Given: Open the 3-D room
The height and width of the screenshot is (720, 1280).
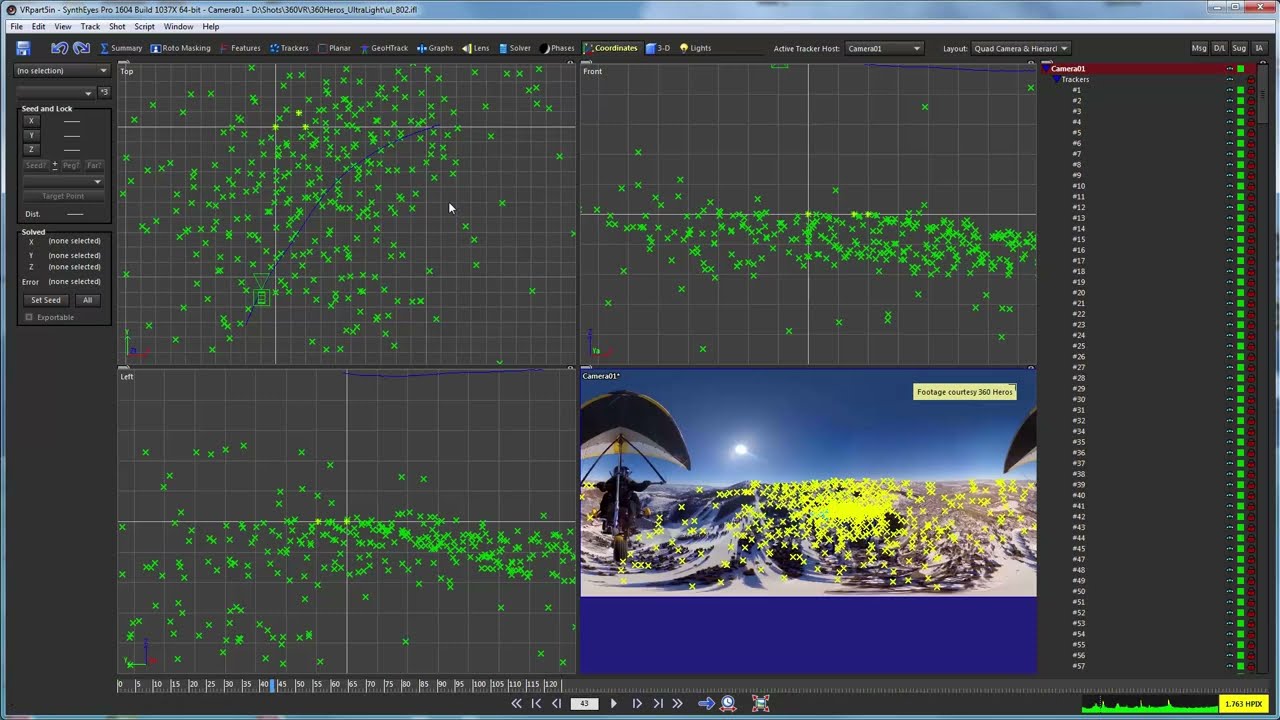Looking at the screenshot, I should (x=658, y=48).
